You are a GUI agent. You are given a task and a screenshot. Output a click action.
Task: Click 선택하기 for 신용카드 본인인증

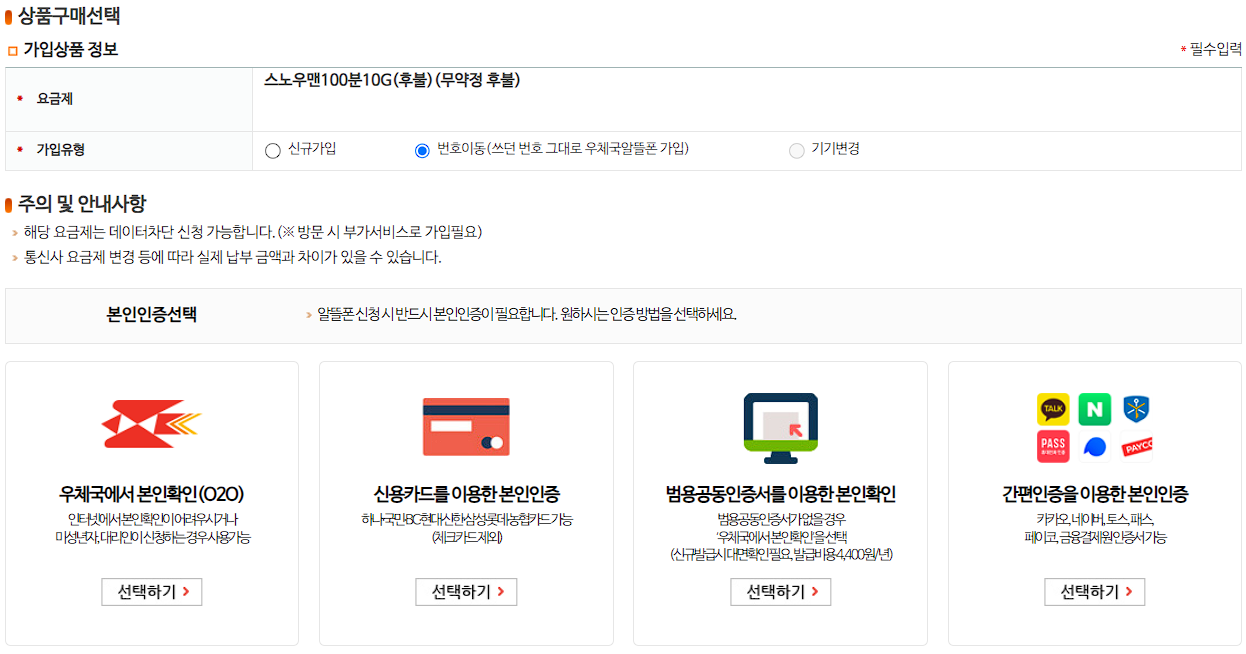click(466, 591)
